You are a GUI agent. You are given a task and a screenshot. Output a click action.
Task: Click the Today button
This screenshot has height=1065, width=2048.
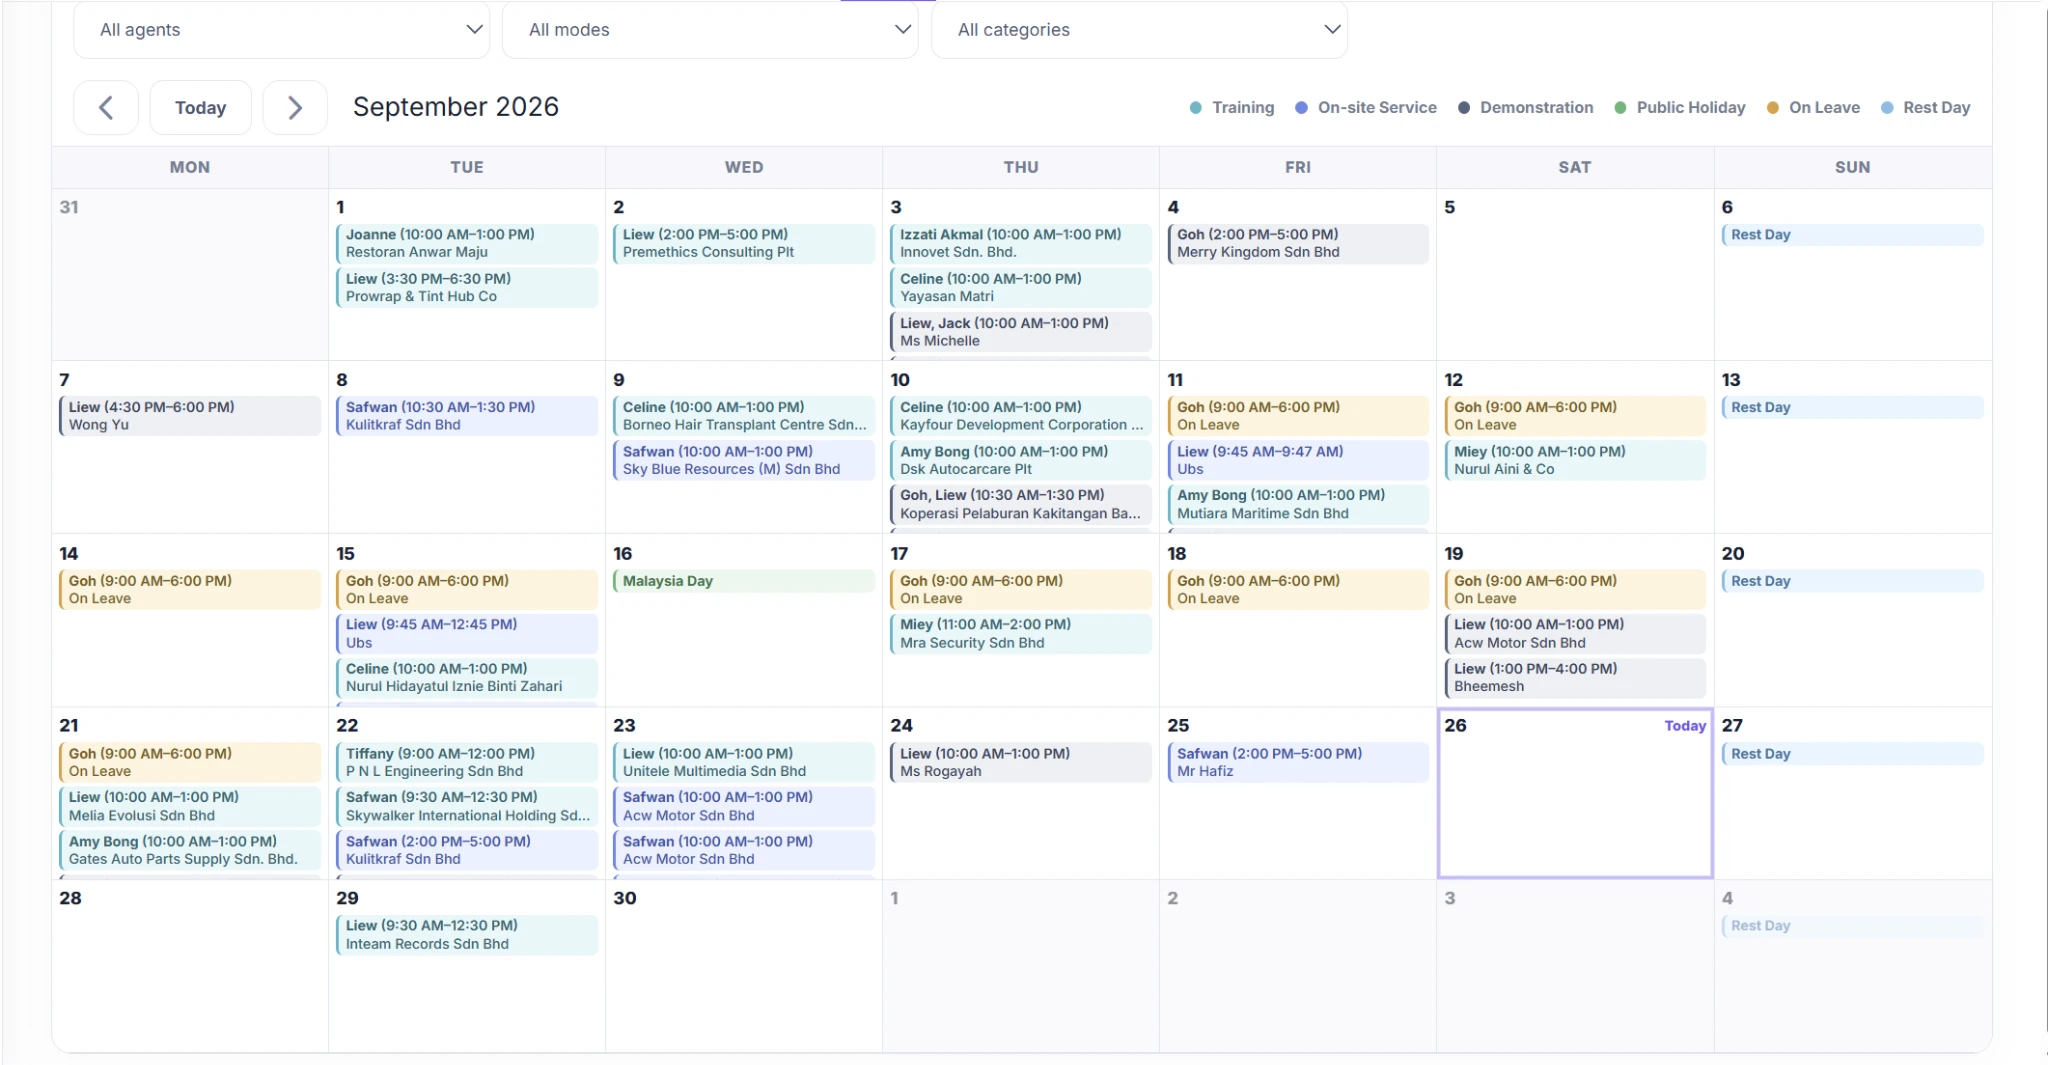[x=201, y=107]
